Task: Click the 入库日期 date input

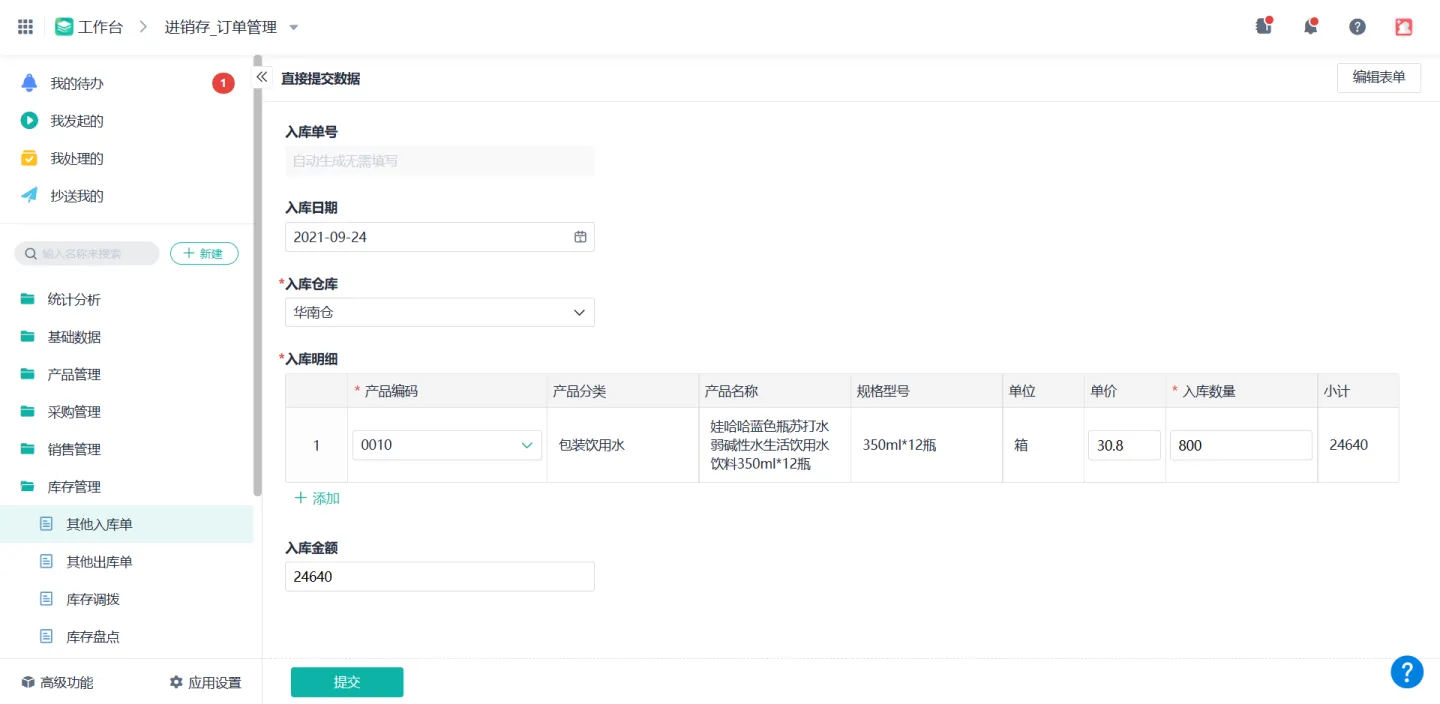Action: pos(440,237)
